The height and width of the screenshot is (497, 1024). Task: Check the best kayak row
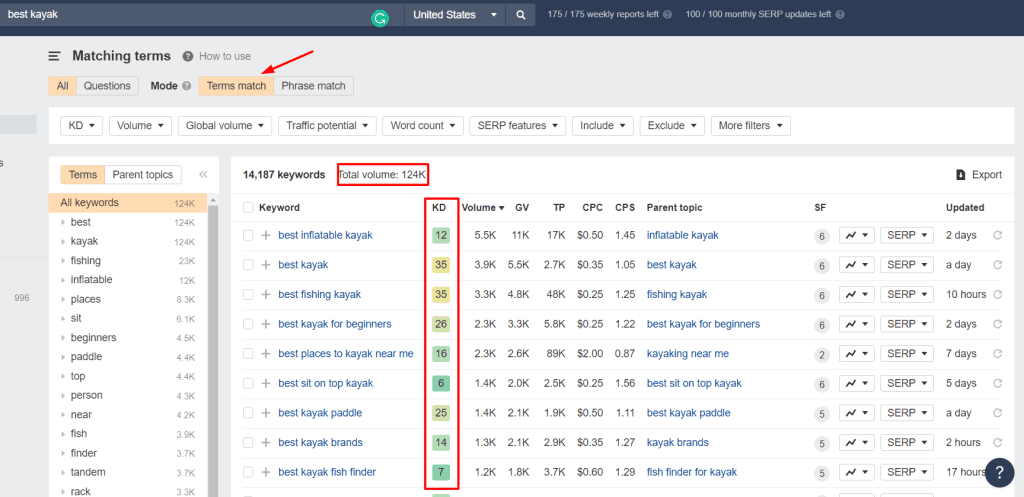coord(248,265)
